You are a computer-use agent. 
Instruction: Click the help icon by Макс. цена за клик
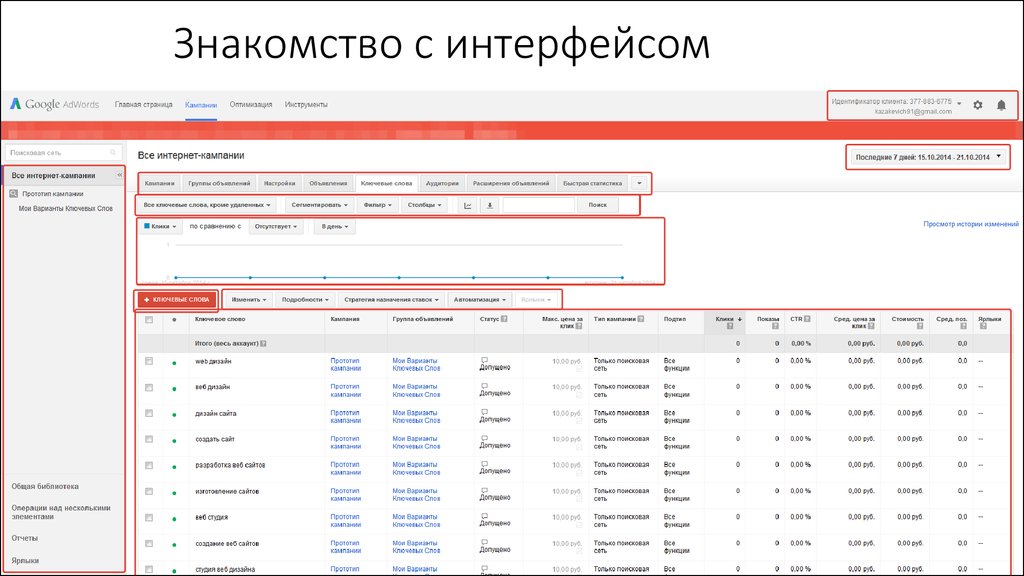[579, 326]
